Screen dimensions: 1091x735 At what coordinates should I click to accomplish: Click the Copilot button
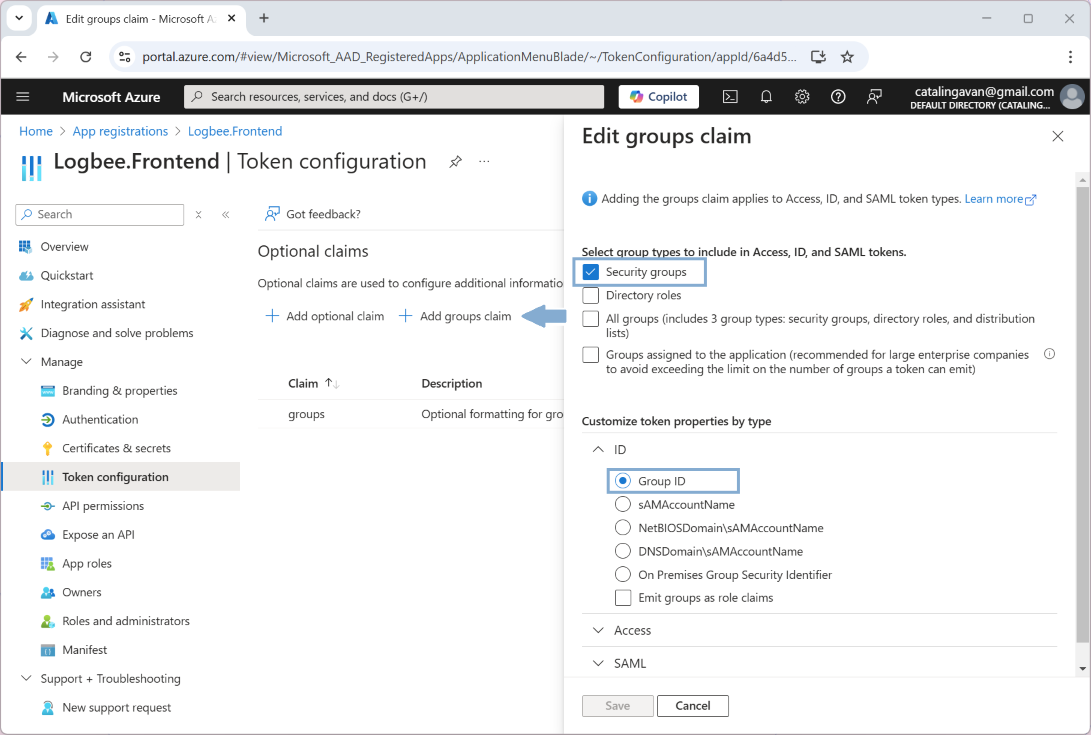pyautogui.click(x=659, y=97)
